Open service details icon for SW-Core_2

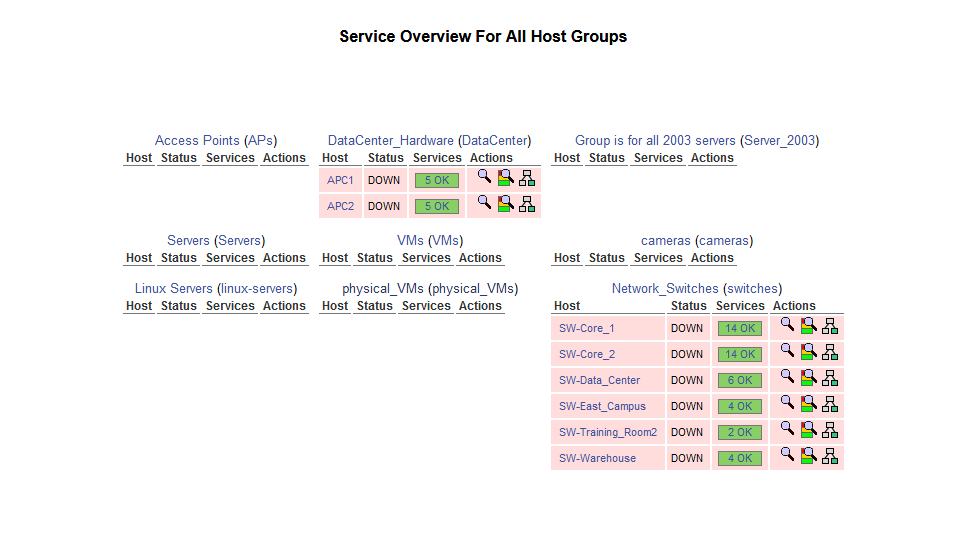808,352
